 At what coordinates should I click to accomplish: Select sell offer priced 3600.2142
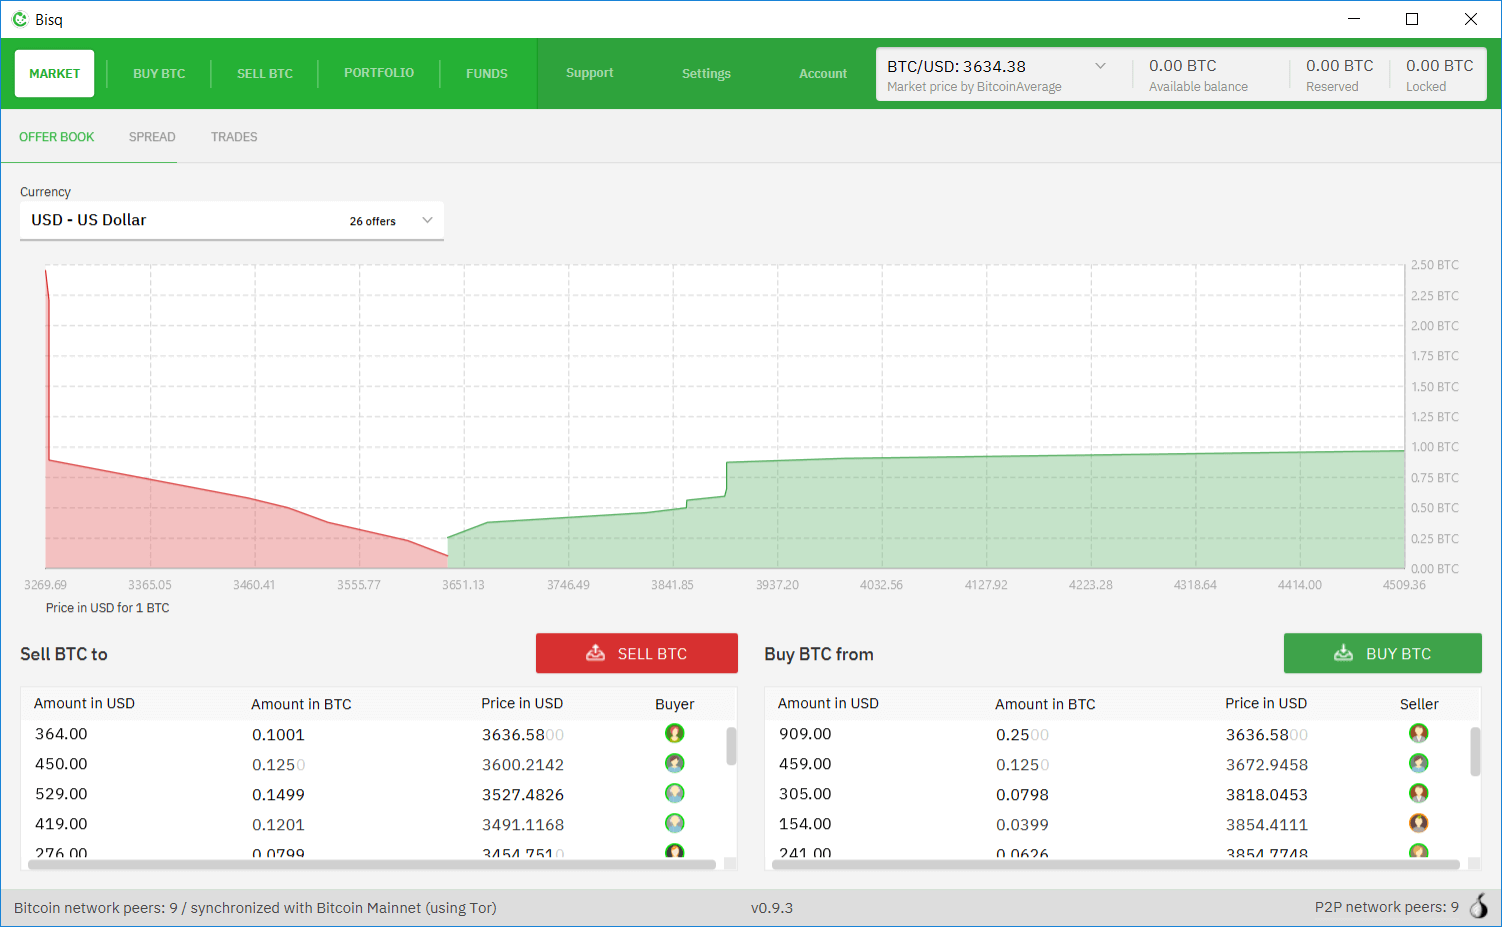(372, 764)
